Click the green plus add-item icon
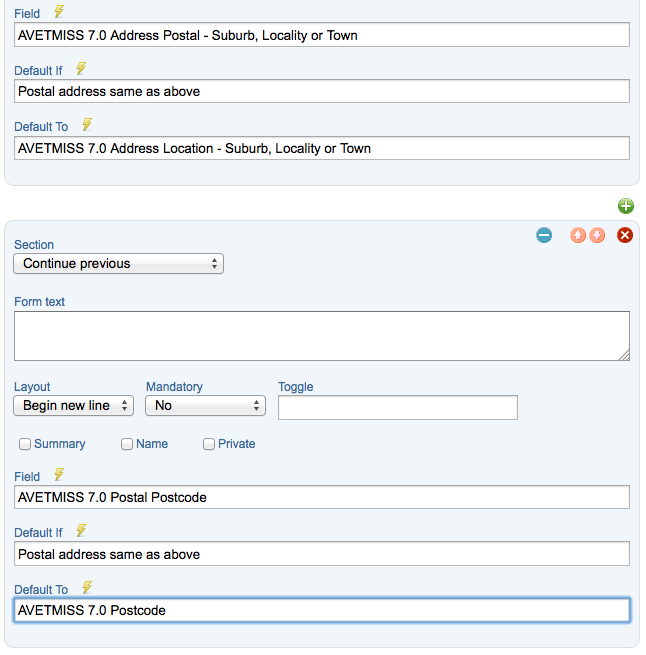 click(625, 206)
